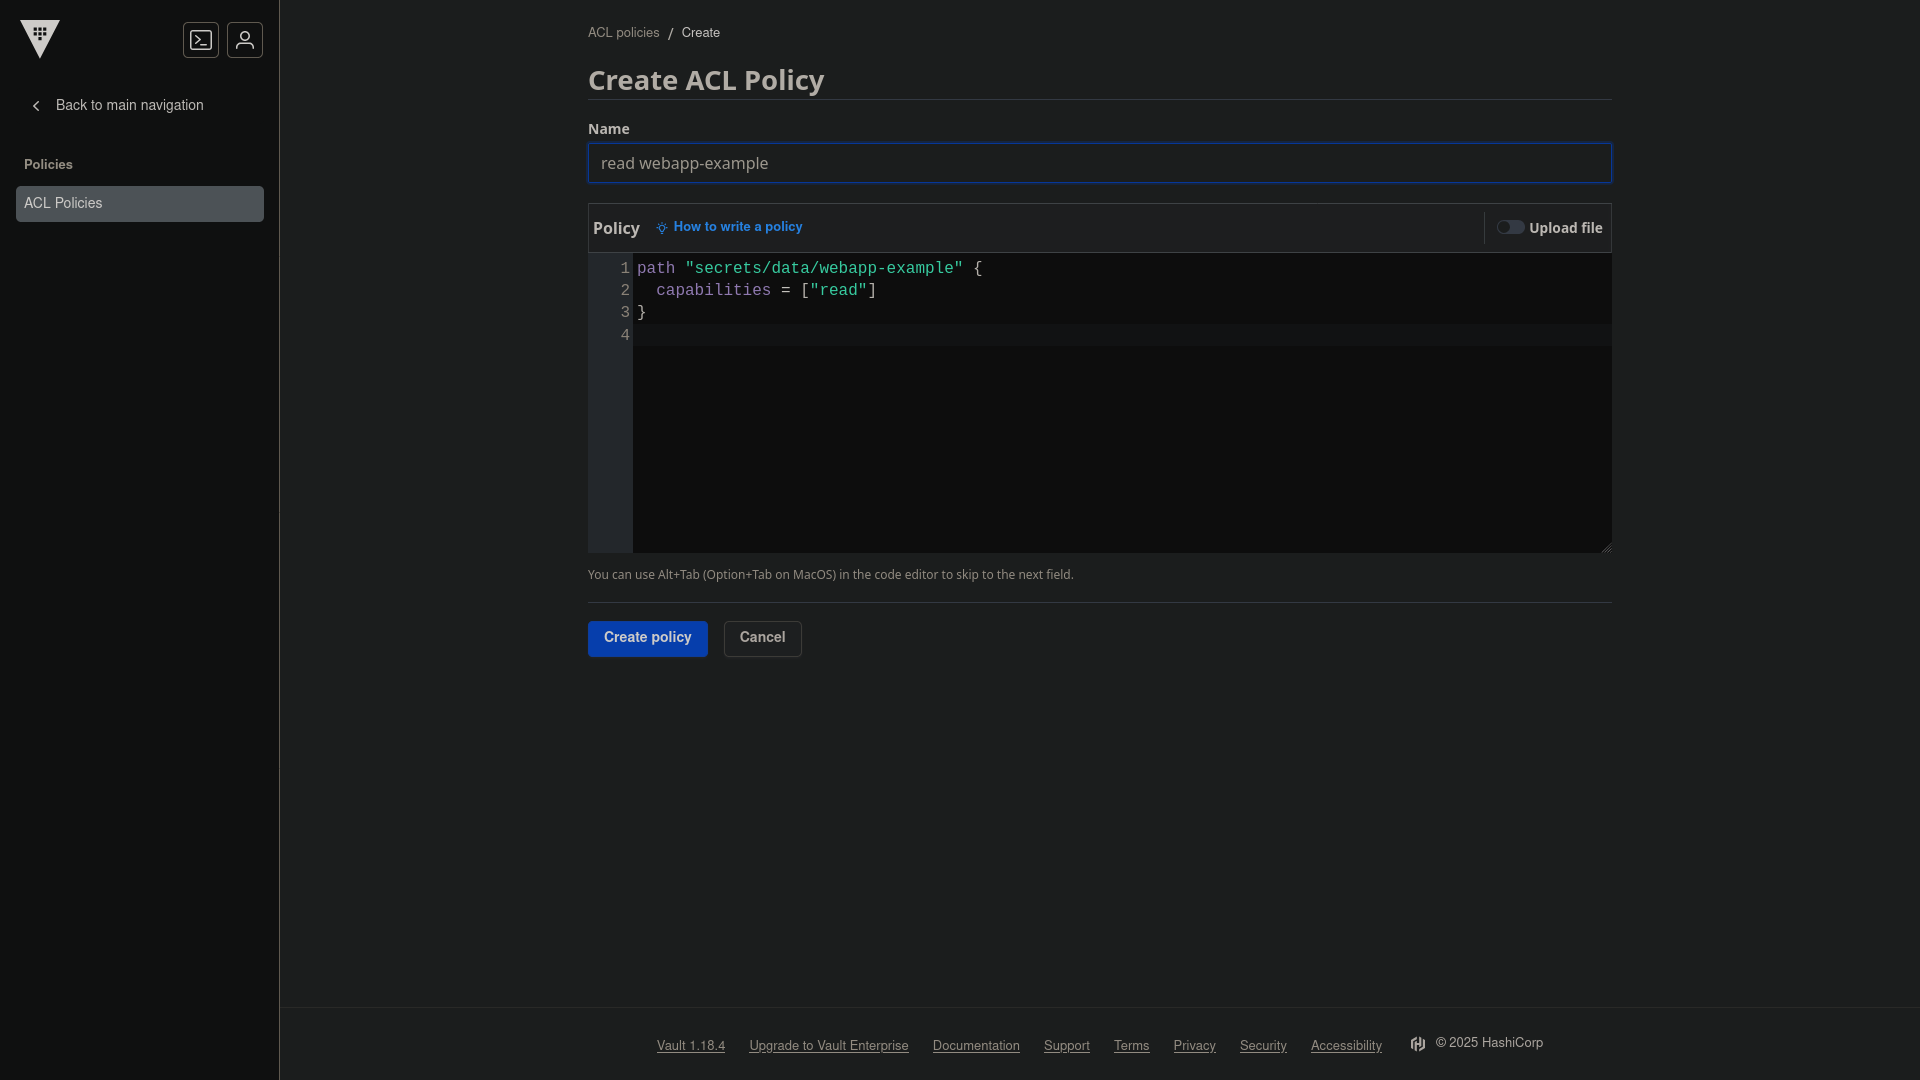
Task: Click the Vault 1.18.4 version link
Action: (x=690, y=1045)
